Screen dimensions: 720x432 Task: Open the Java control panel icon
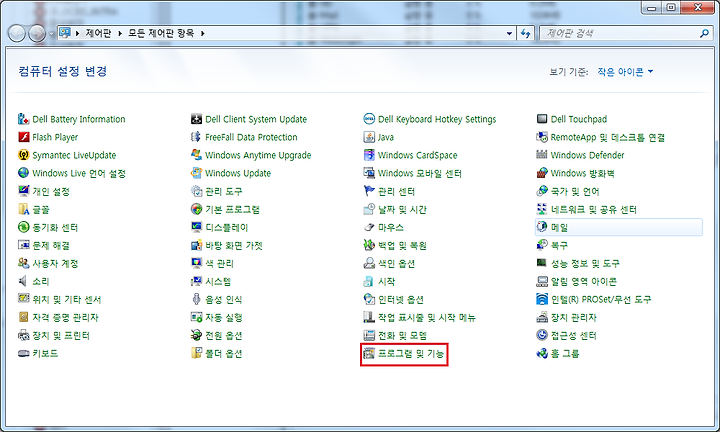pos(369,137)
